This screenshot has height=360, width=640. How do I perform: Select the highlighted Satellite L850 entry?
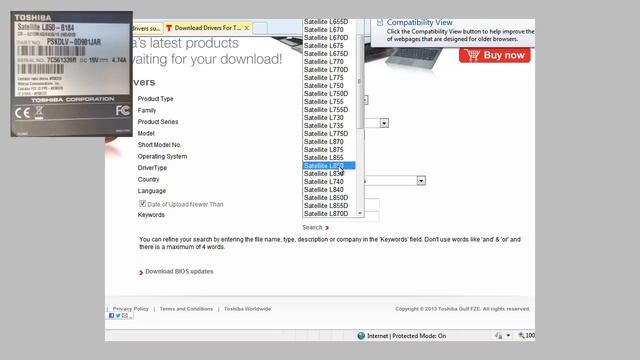329,166
